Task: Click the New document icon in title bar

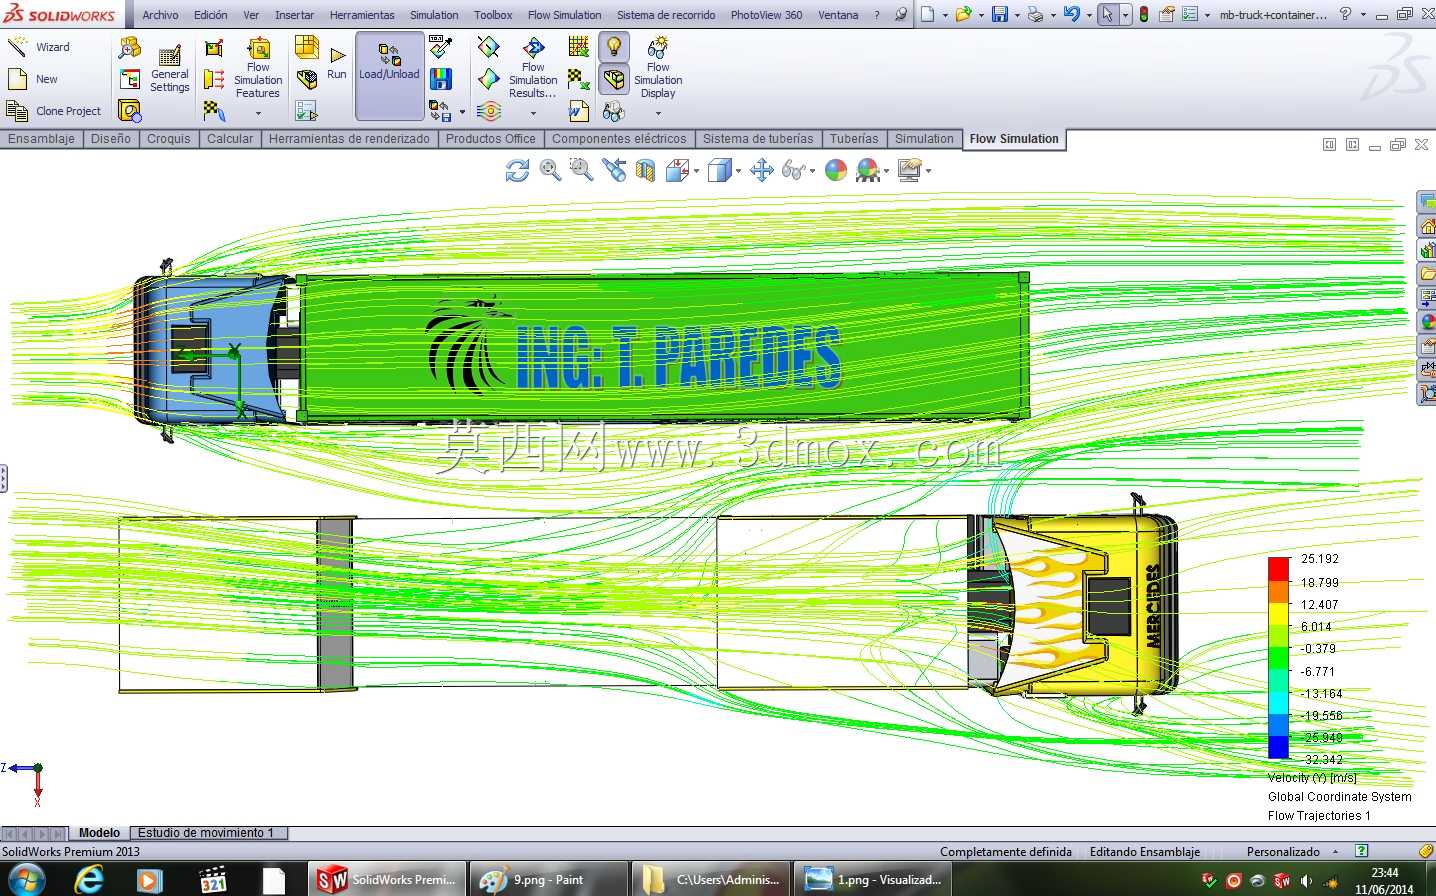Action: pos(928,15)
